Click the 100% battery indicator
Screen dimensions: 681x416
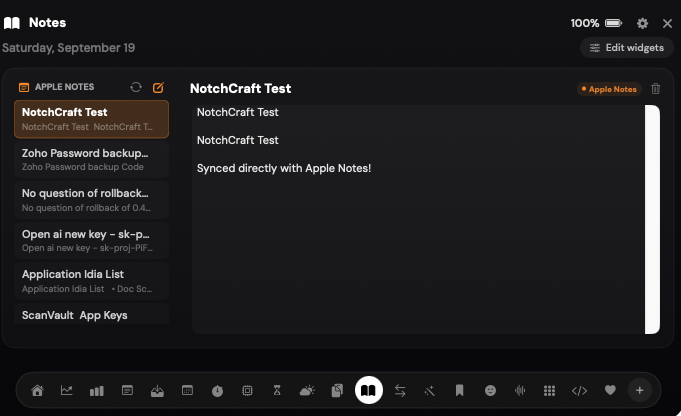click(596, 23)
